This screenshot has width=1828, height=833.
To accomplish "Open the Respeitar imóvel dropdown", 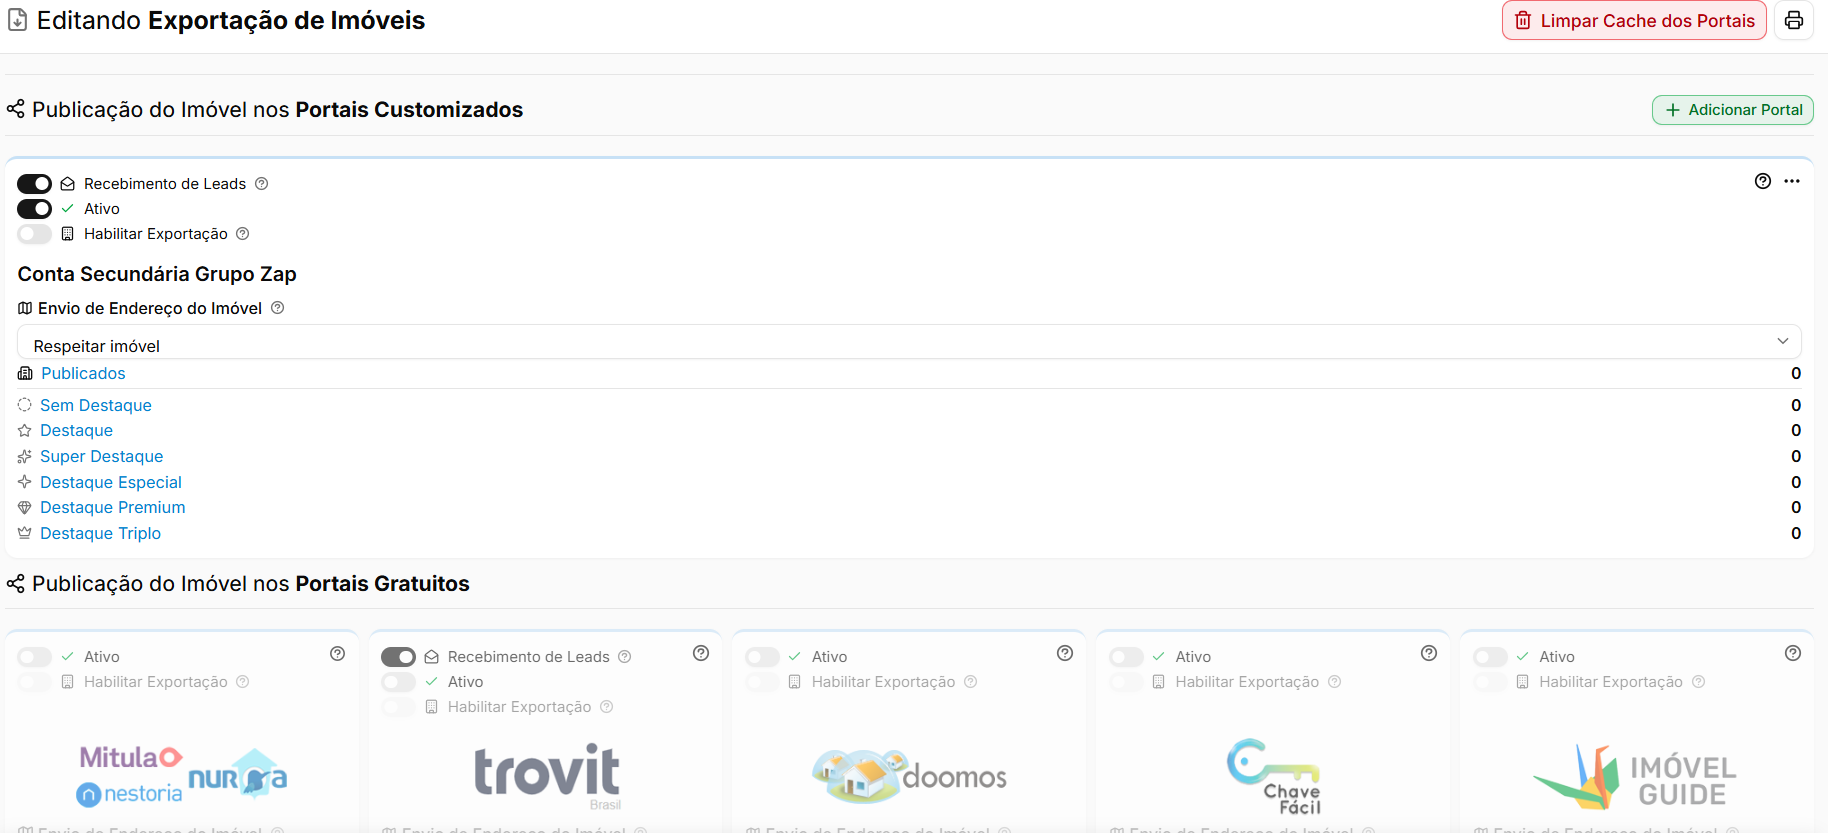I will [x=909, y=342].
